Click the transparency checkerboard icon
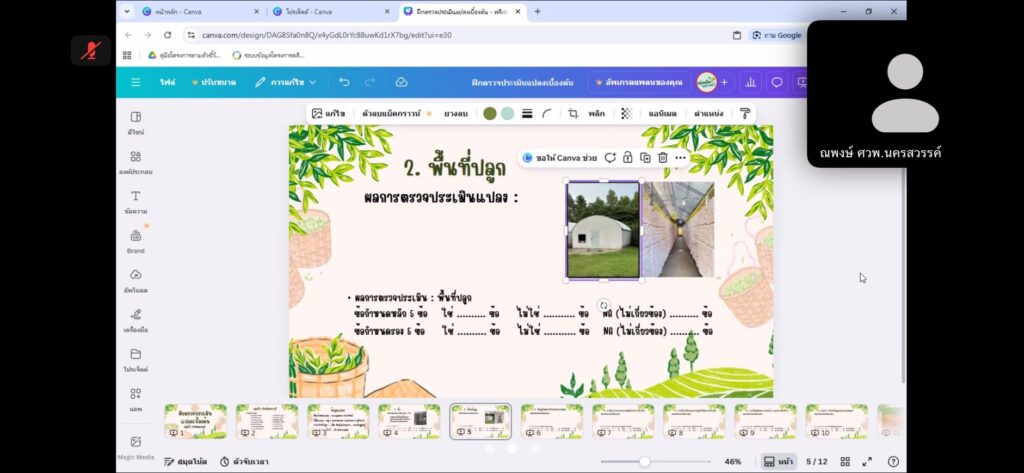 (x=626, y=113)
